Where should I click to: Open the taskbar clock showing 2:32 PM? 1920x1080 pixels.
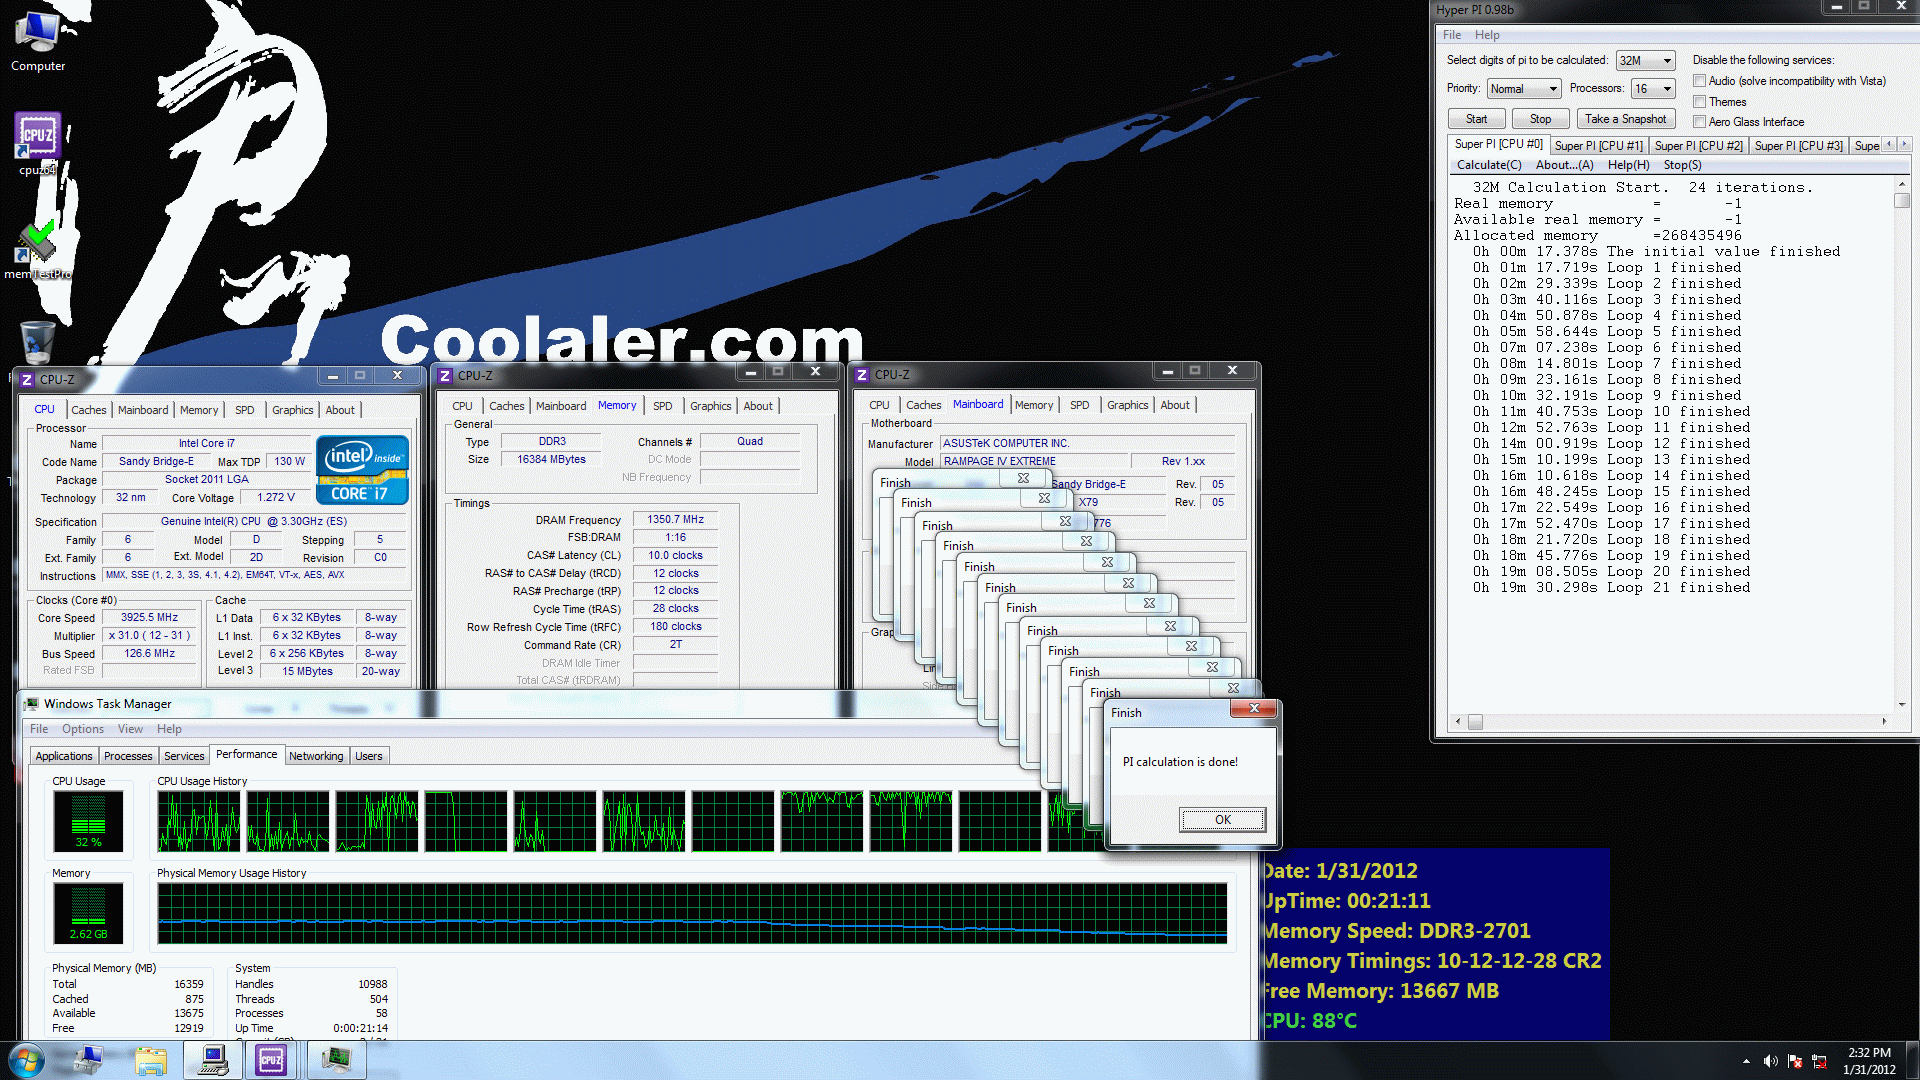pyautogui.click(x=1869, y=1061)
